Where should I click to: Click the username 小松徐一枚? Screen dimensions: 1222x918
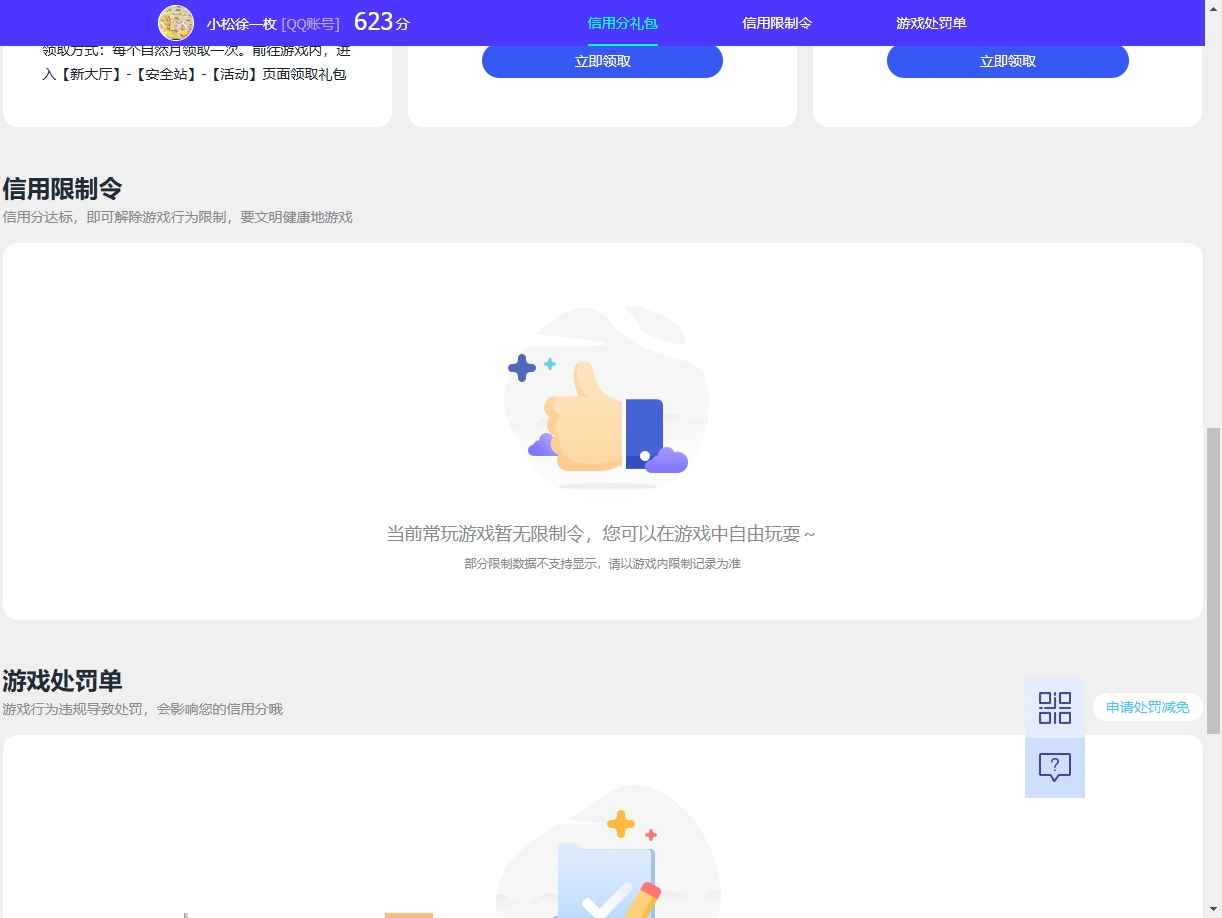click(241, 23)
